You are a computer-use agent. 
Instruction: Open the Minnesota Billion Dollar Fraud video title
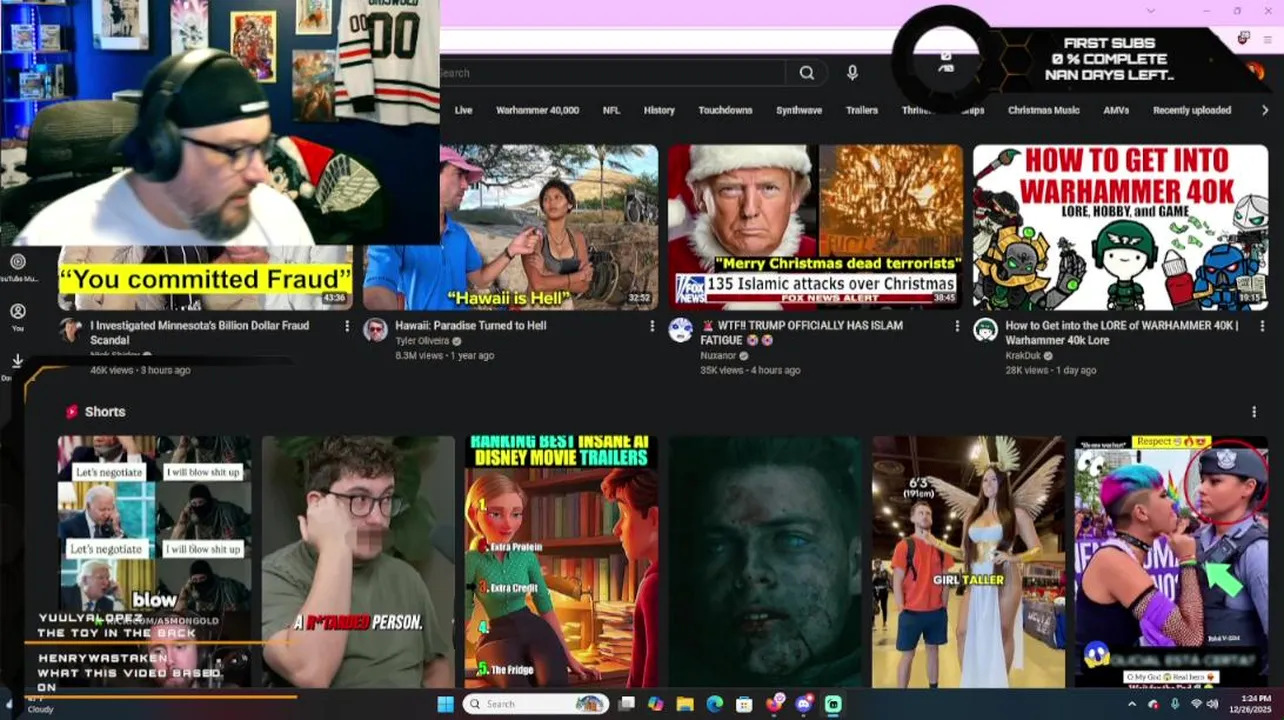(x=199, y=333)
